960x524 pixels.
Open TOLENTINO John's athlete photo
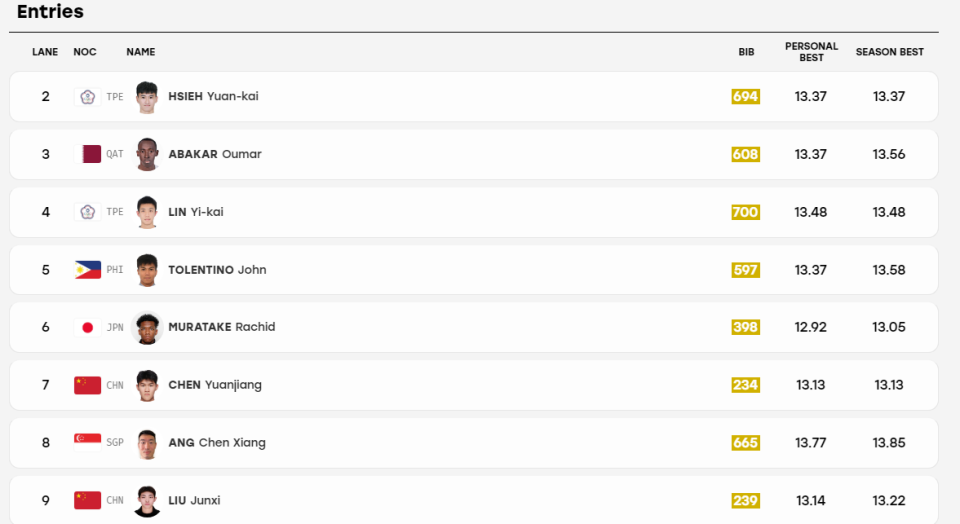[147, 270]
